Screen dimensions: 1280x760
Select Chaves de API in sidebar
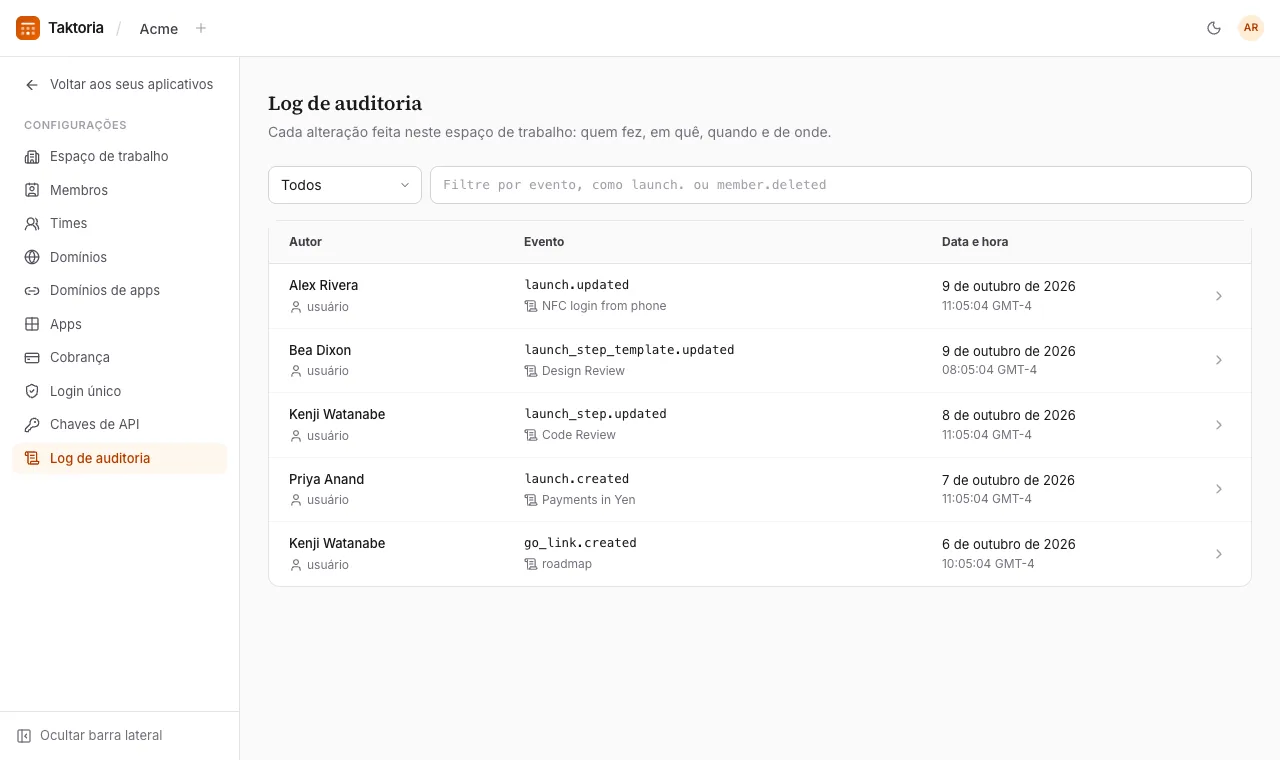coord(120,425)
